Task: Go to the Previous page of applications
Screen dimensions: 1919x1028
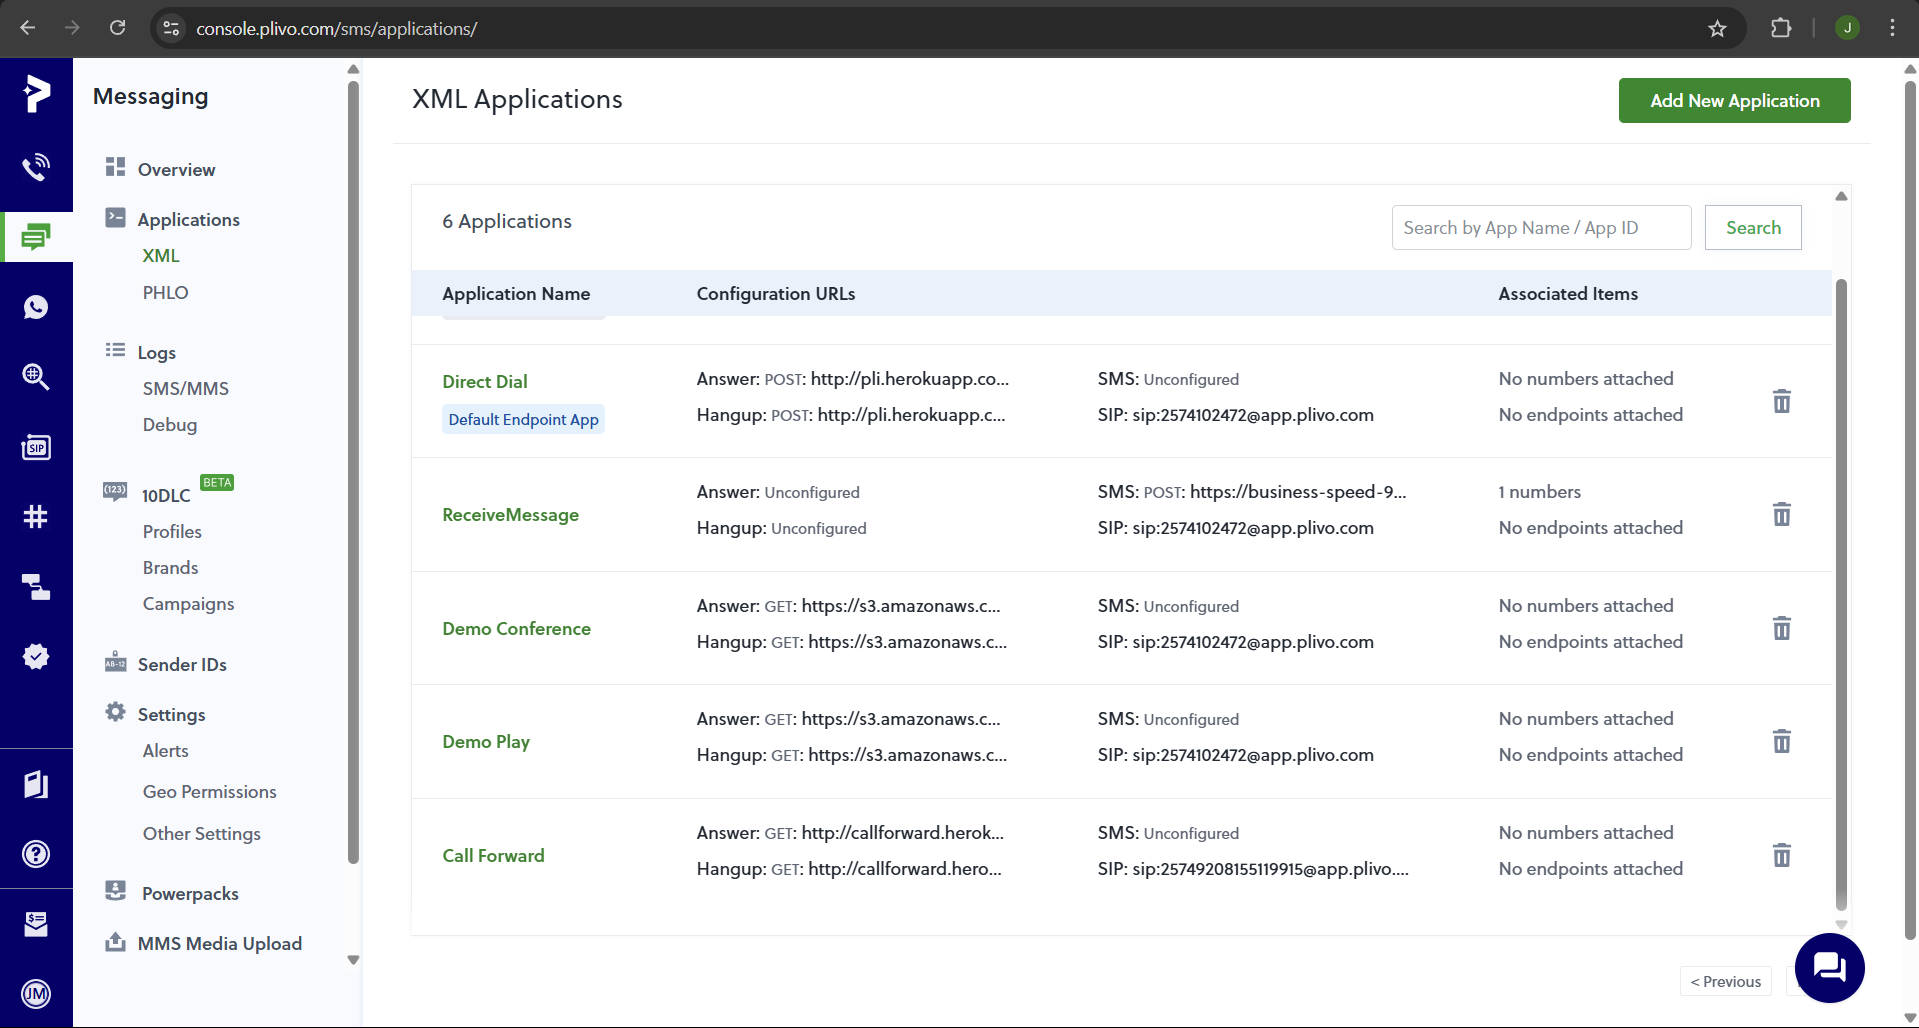Action: coord(1726,981)
